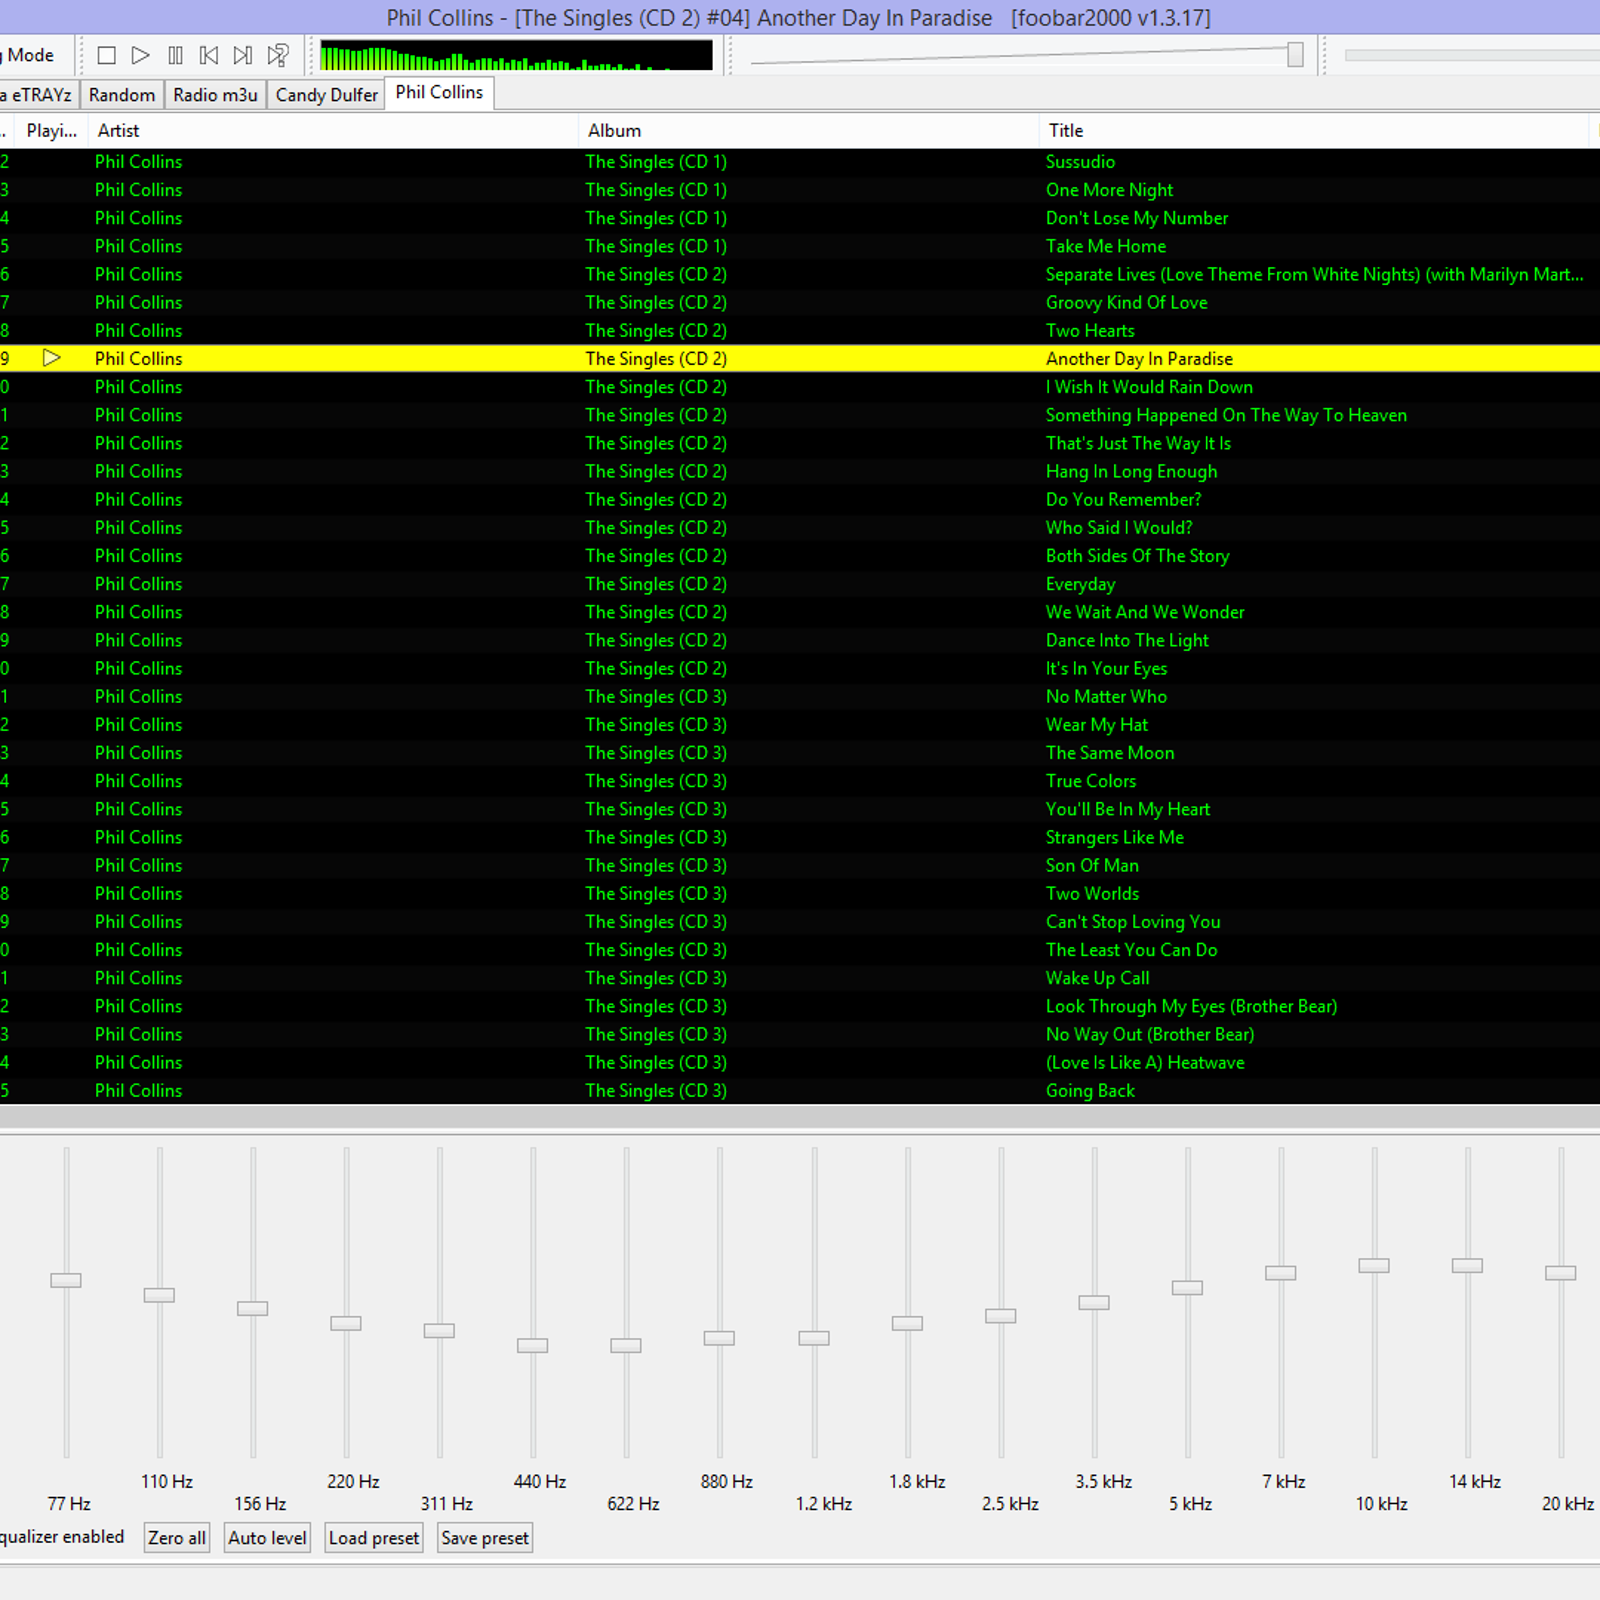Image resolution: width=1600 pixels, height=1600 pixels.
Task: Select the track Take Me Home
Action: [800, 246]
